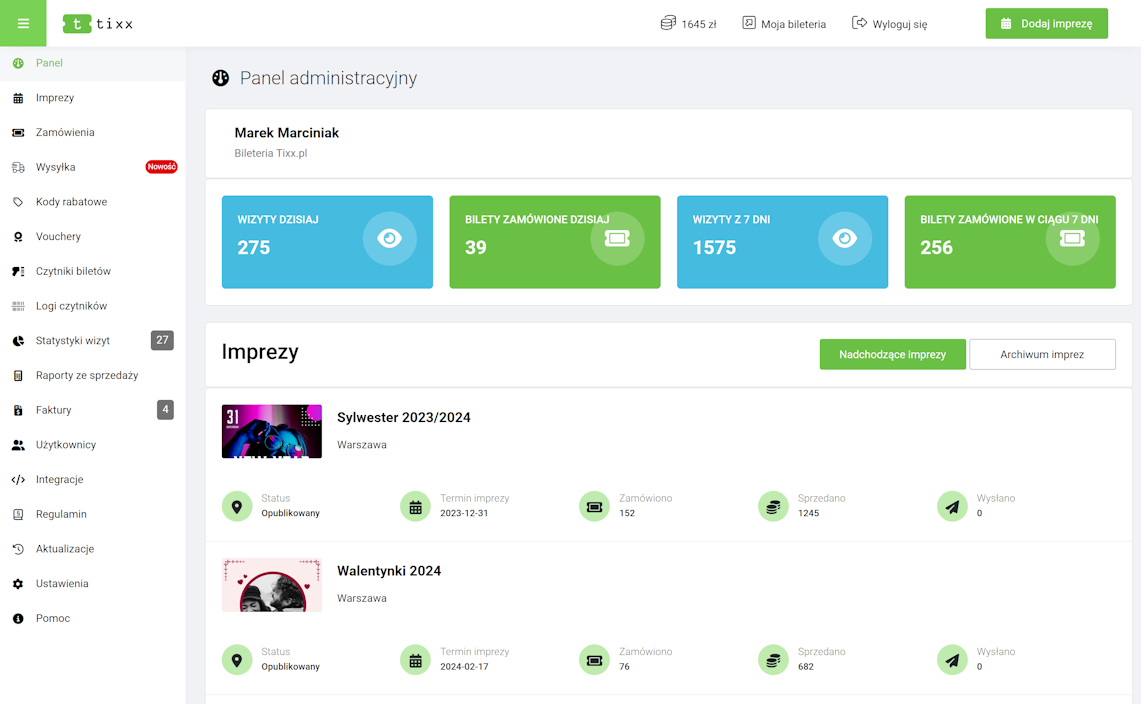Open Faktury invoice icon in sidebar

18,410
